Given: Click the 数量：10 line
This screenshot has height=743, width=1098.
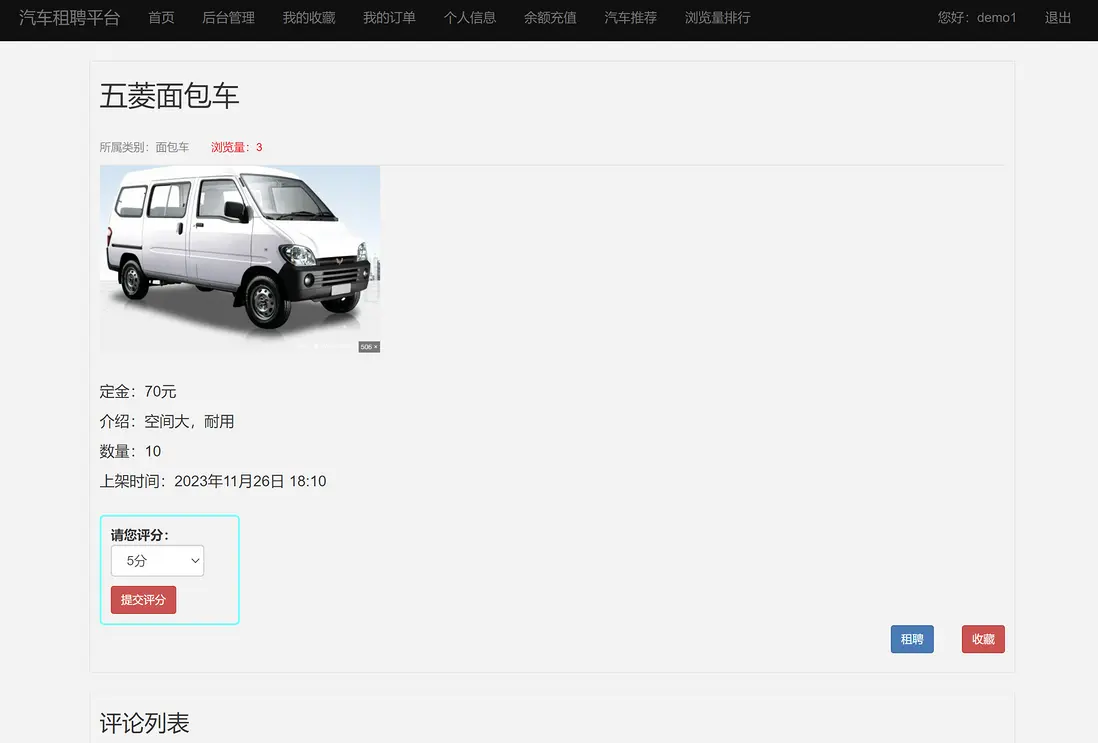Looking at the screenshot, I should (x=130, y=452).
